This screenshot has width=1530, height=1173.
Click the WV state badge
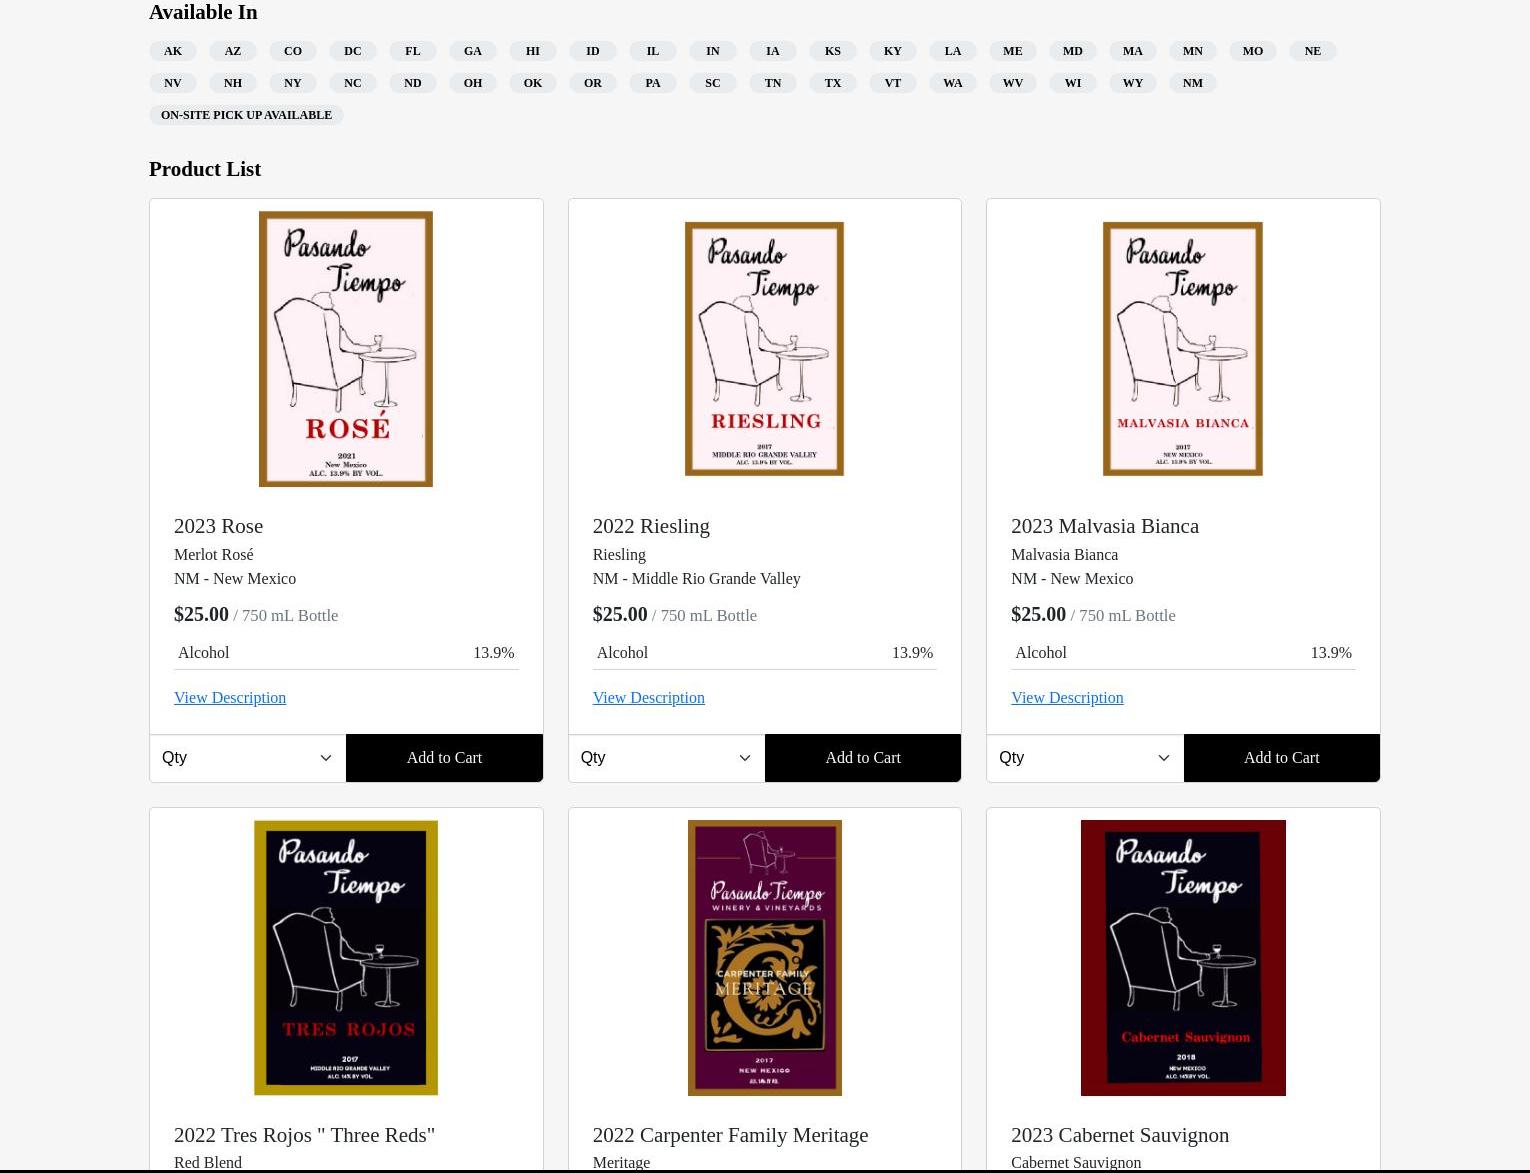coord(1013,83)
